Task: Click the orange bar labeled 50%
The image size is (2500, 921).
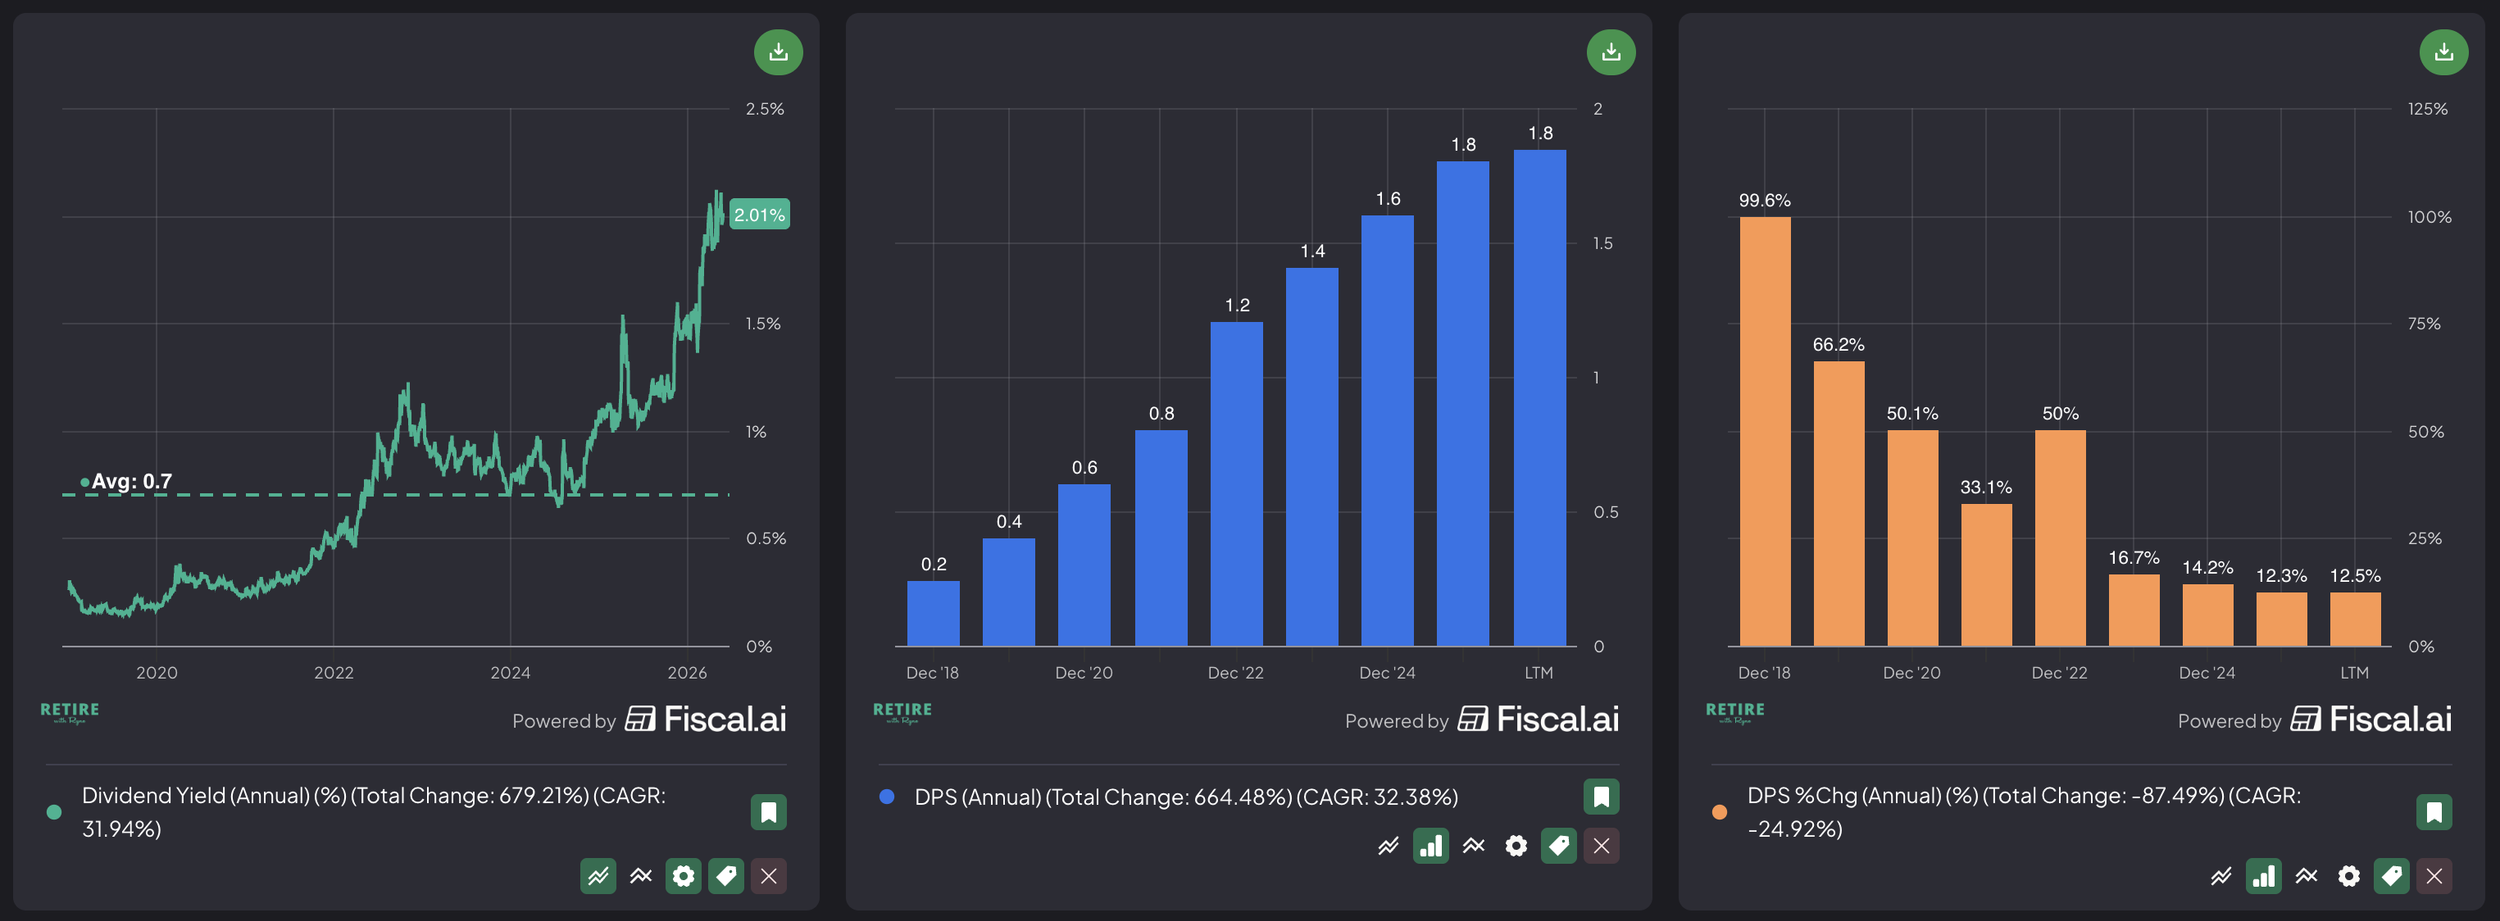Action: (2060, 538)
